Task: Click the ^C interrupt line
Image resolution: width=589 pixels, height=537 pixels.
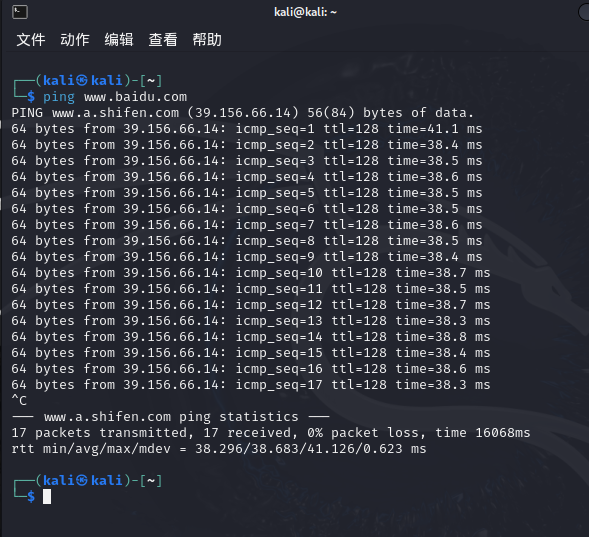Action: click(19, 401)
